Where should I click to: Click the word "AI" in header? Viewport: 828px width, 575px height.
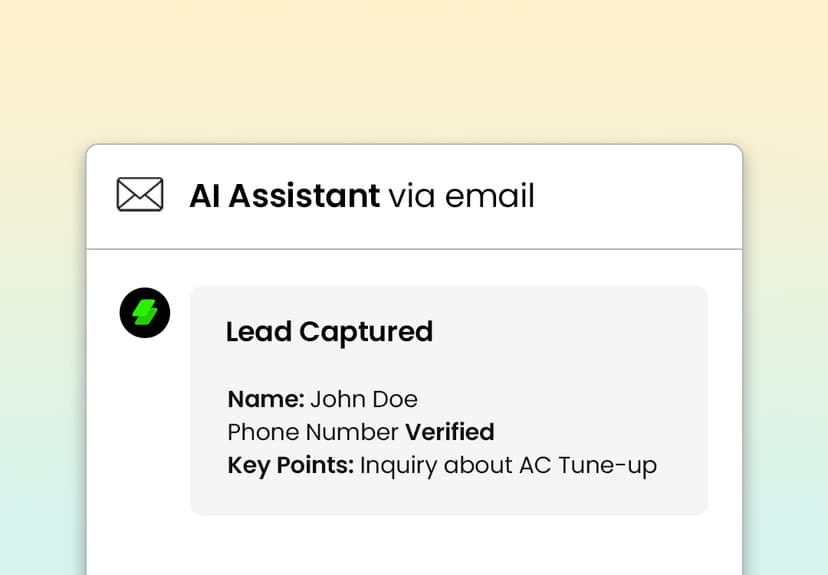tap(204, 196)
